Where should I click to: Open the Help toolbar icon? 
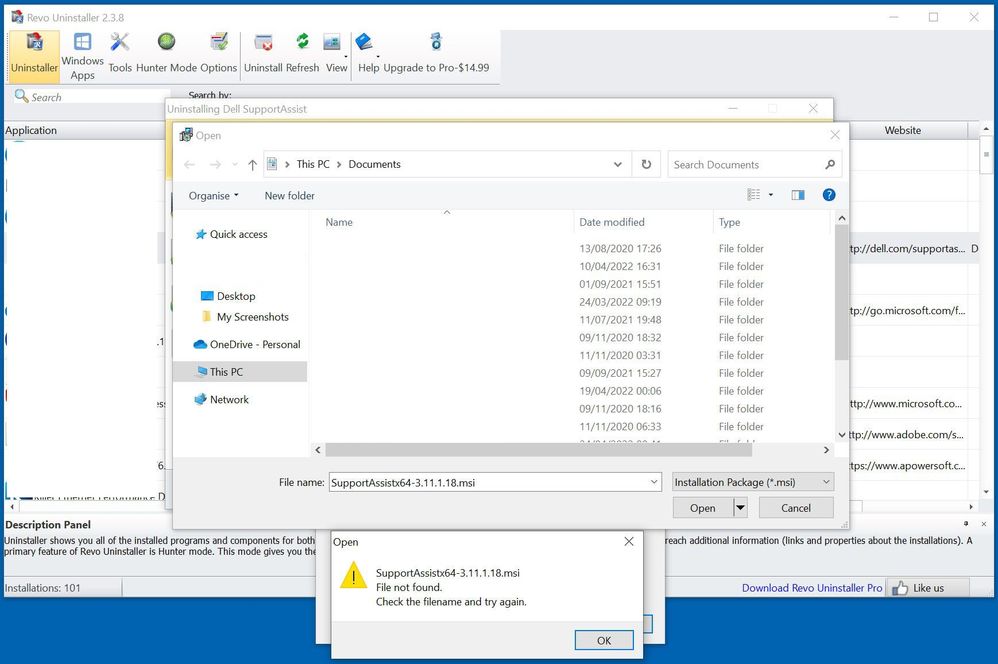pyautogui.click(x=369, y=53)
